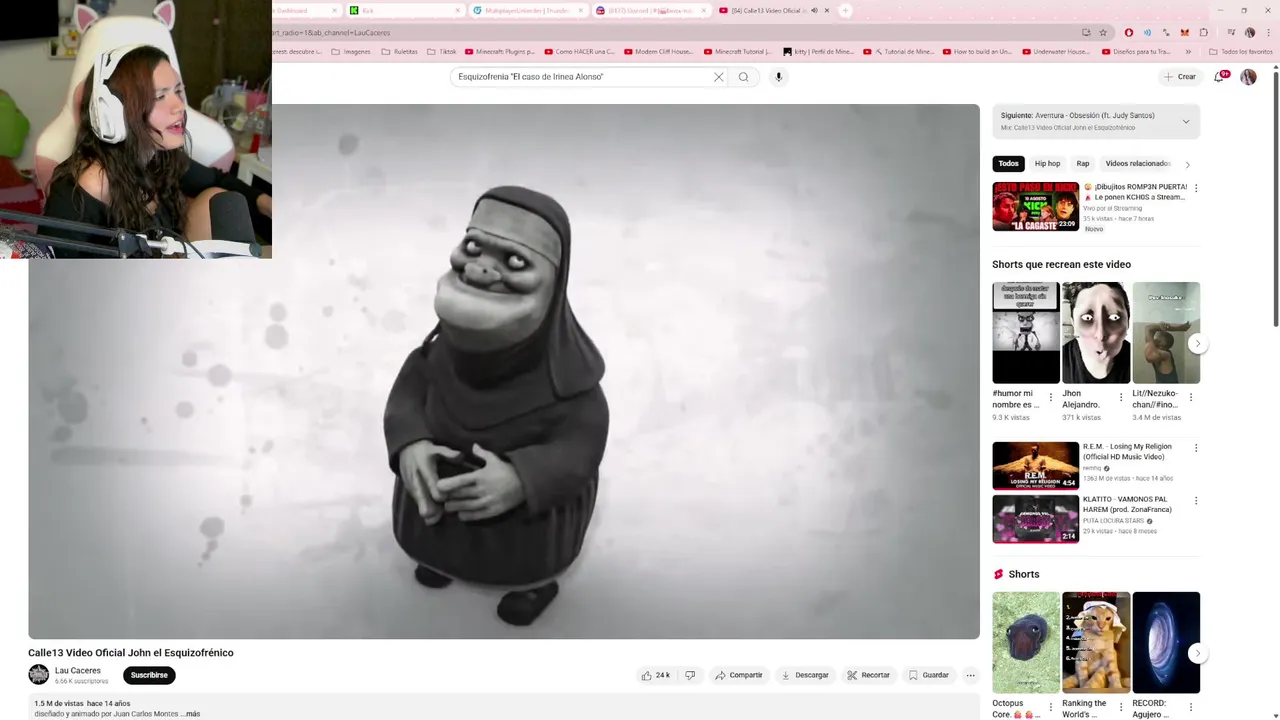Screen dimensions: 1280x720
Task: Like the video with the 24 k thumbs-up
Action: [x=656, y=675]
